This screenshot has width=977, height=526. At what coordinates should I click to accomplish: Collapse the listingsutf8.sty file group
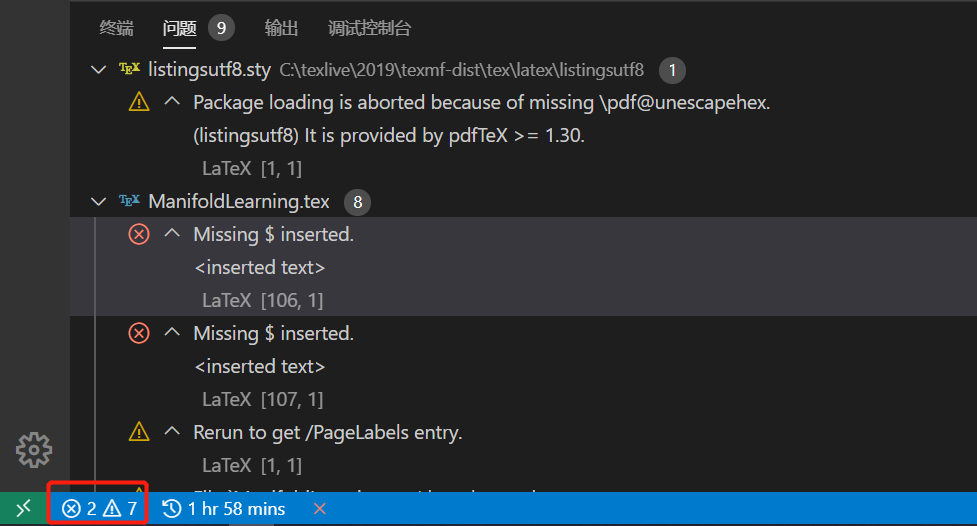[98, 69]
